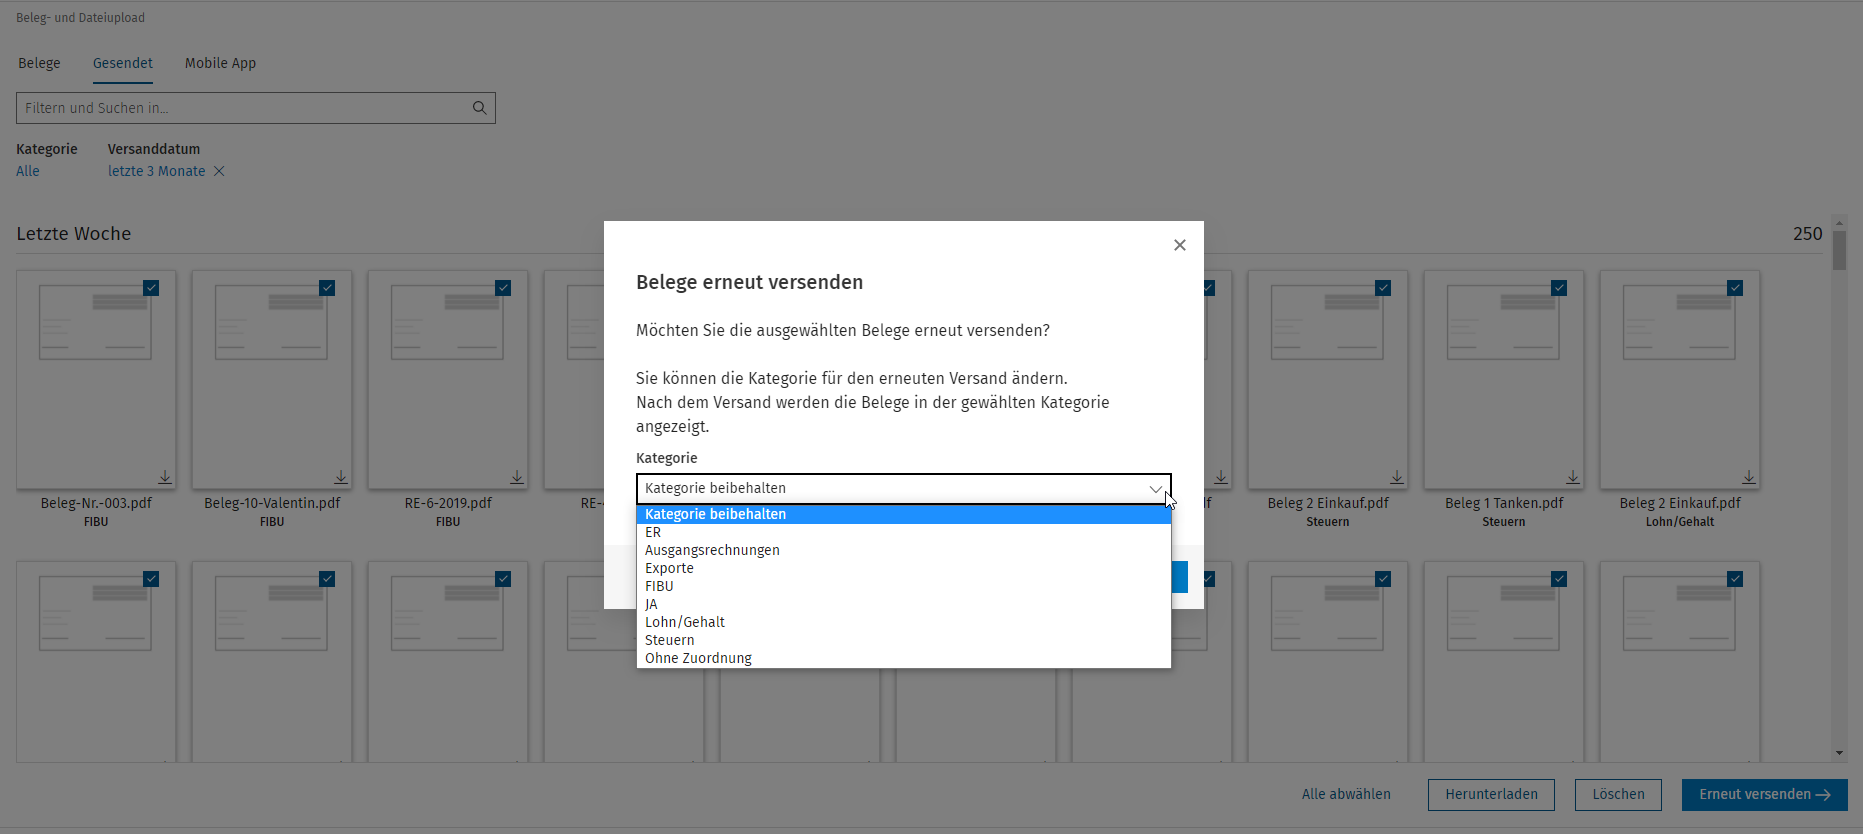
Task: Click the Herunterladen button
Action: pos(1491,794)
